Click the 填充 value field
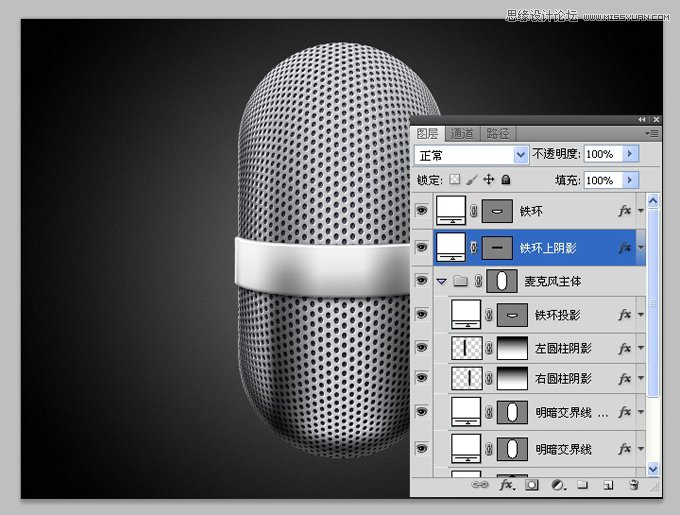Viewport: 680px width, 515px height. (x=603, y=180)
